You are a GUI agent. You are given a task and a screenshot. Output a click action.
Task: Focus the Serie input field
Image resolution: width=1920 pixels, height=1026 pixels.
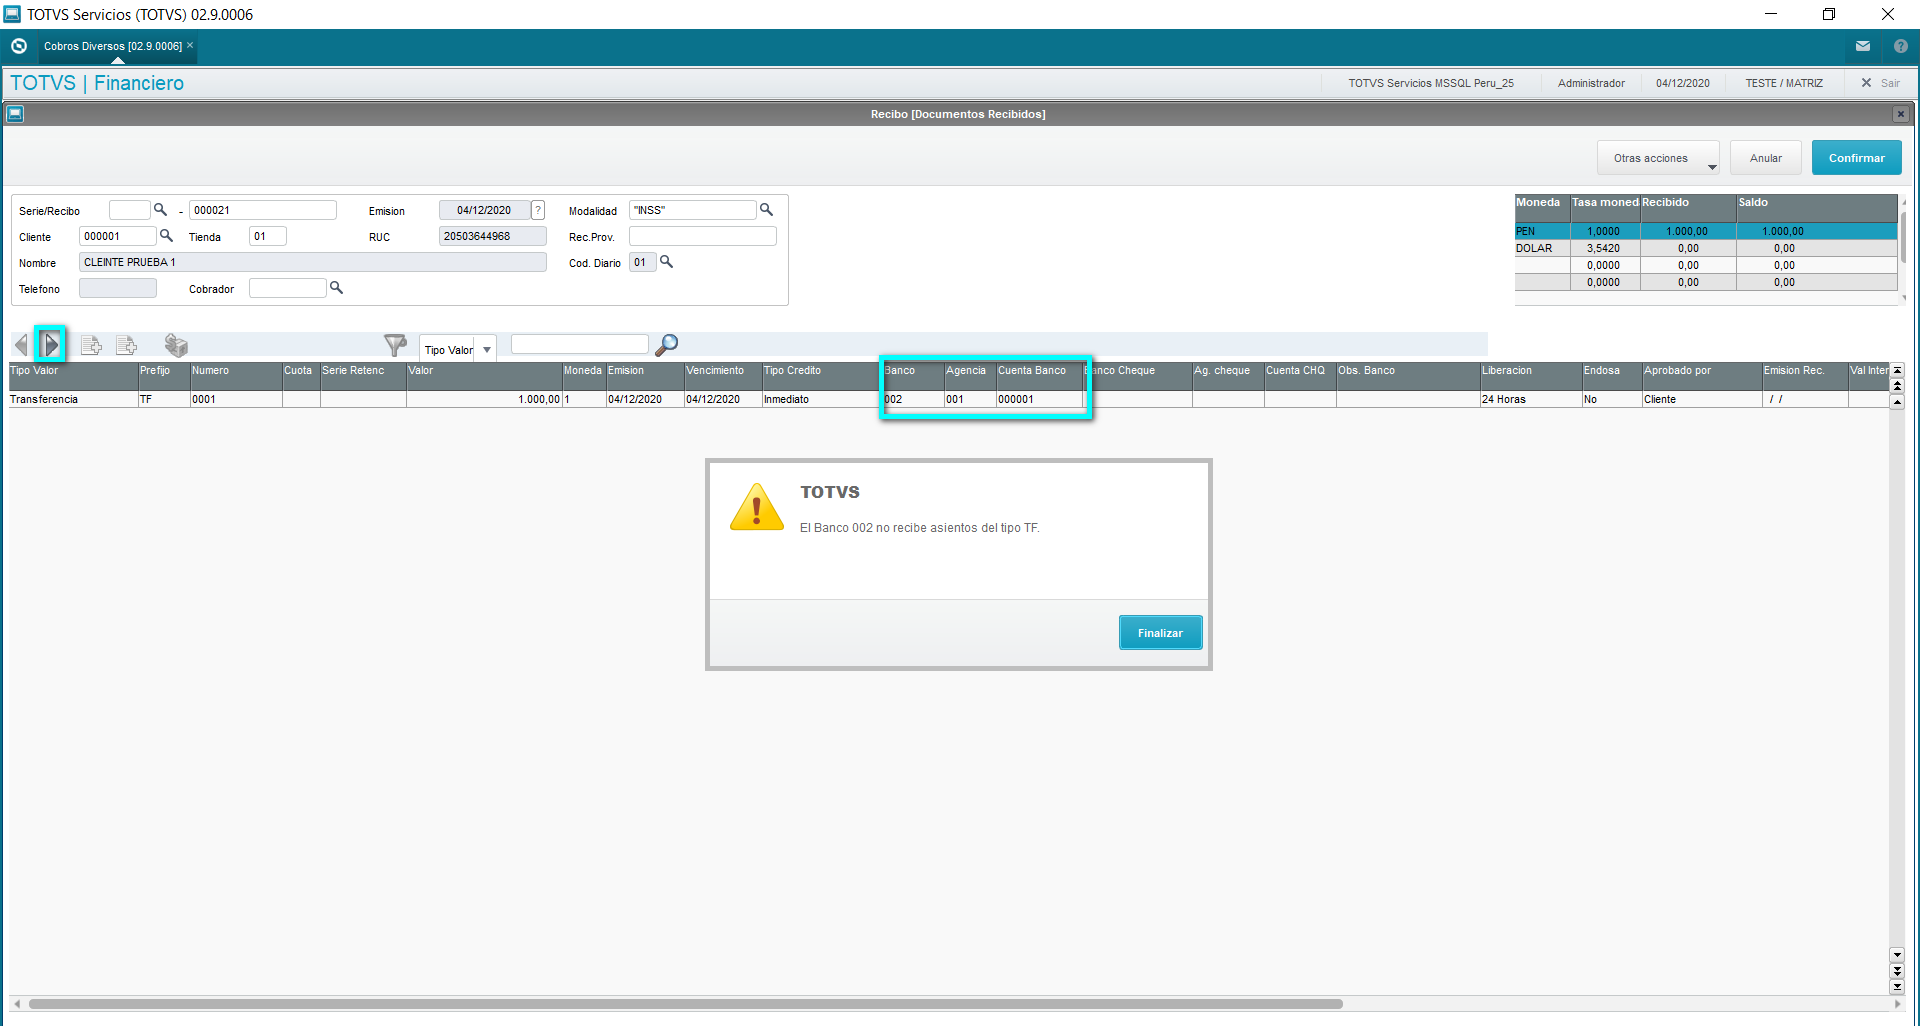point(129,210)
